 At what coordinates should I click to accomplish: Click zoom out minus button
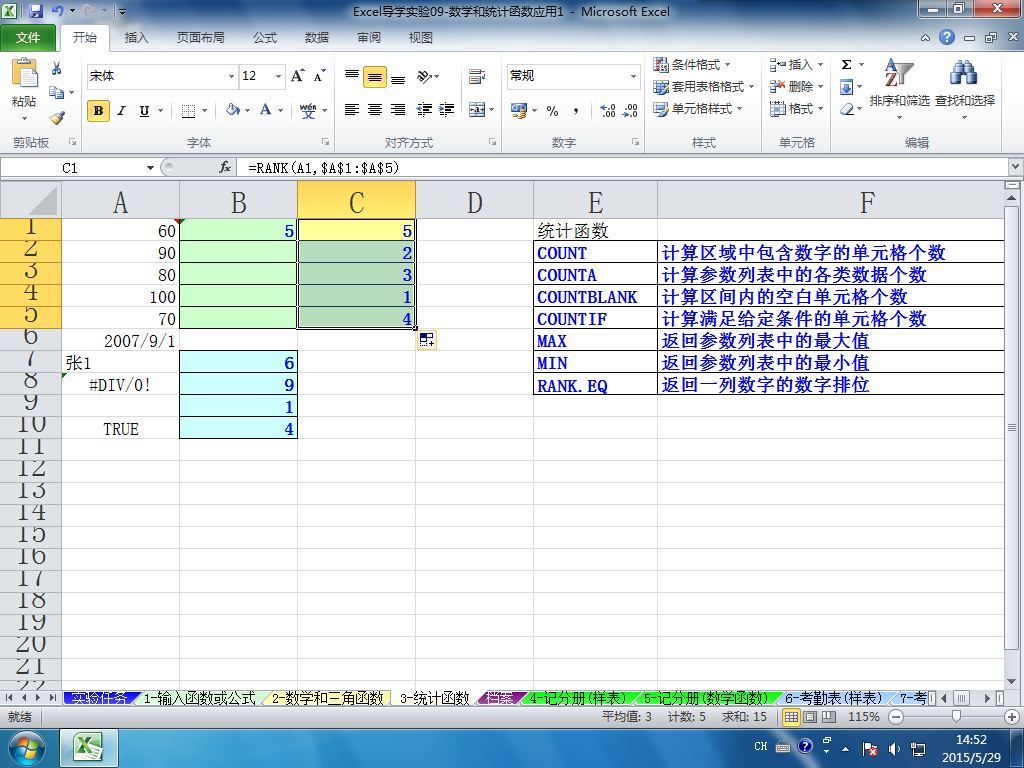tap(897, 717)
